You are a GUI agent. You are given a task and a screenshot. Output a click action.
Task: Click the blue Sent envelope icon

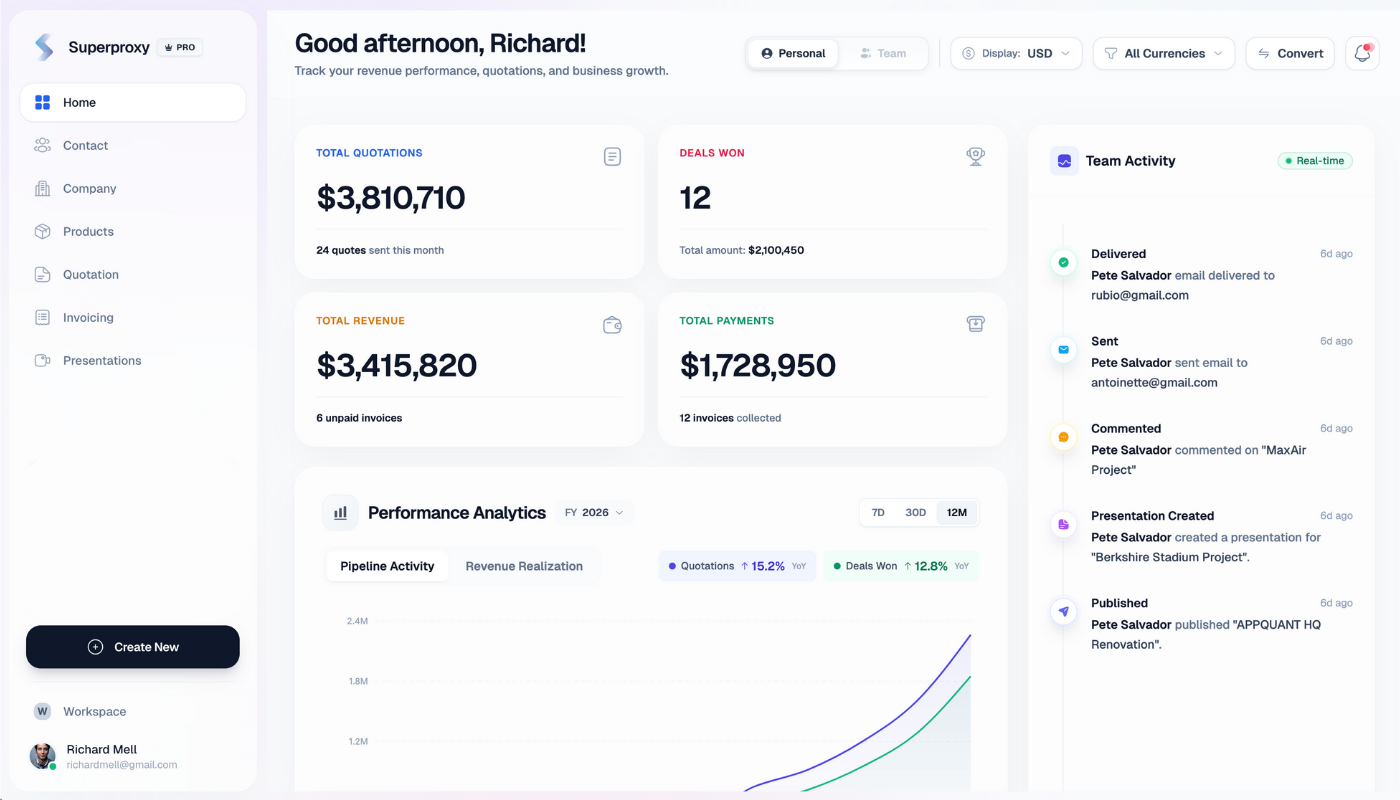1063,350
